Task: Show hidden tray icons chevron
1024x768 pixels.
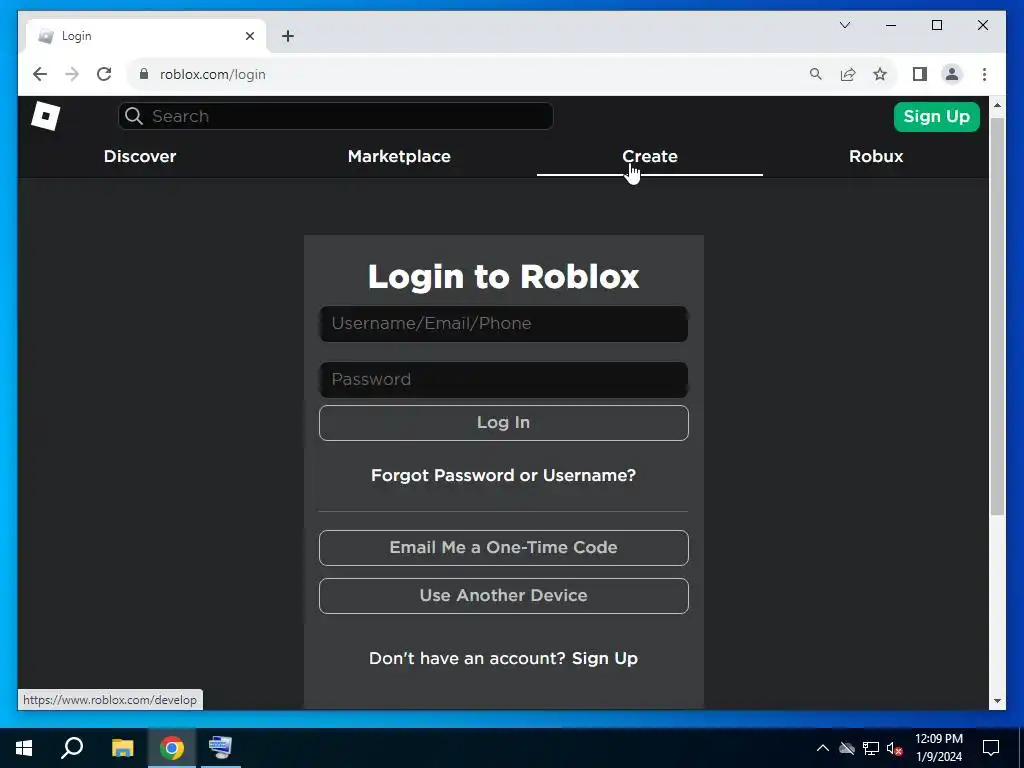Action: click(823, 748)
